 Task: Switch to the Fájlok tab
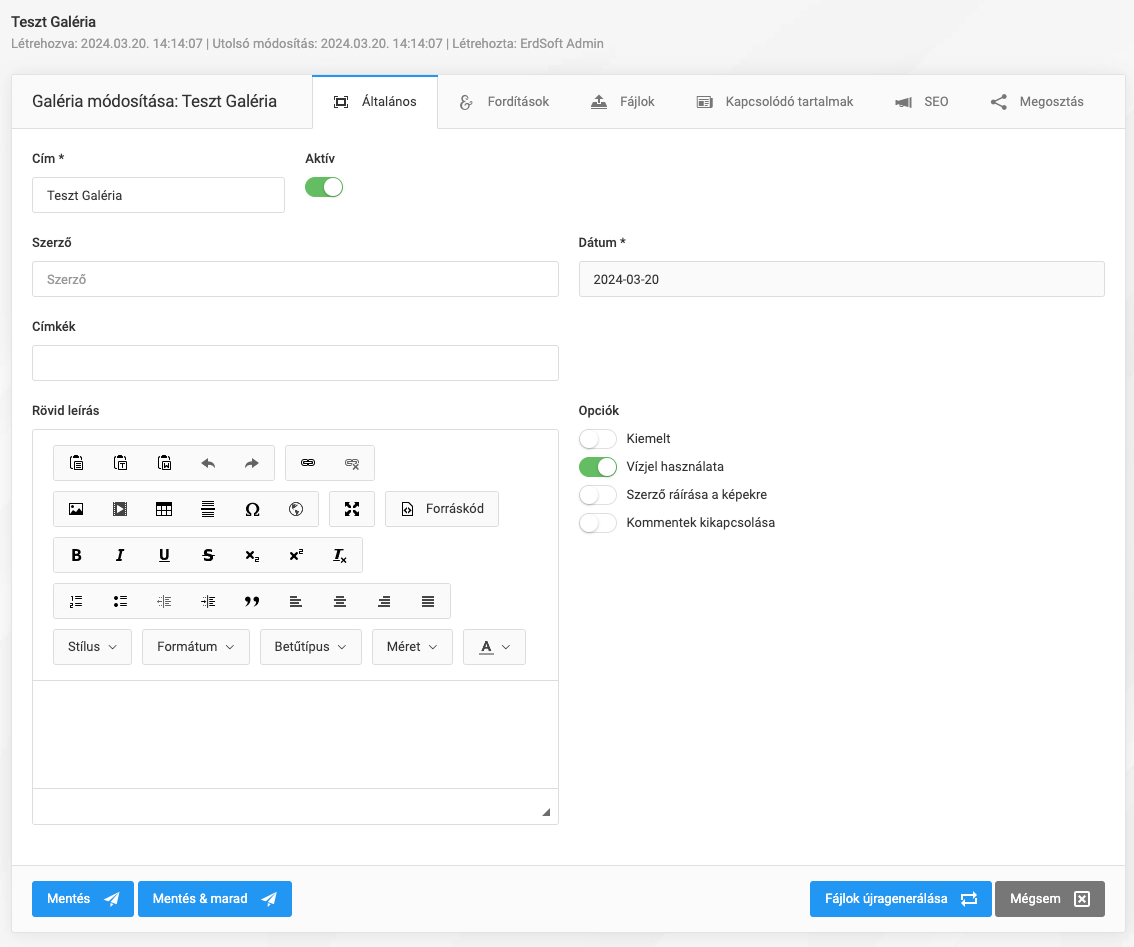(x=623, y=102)
